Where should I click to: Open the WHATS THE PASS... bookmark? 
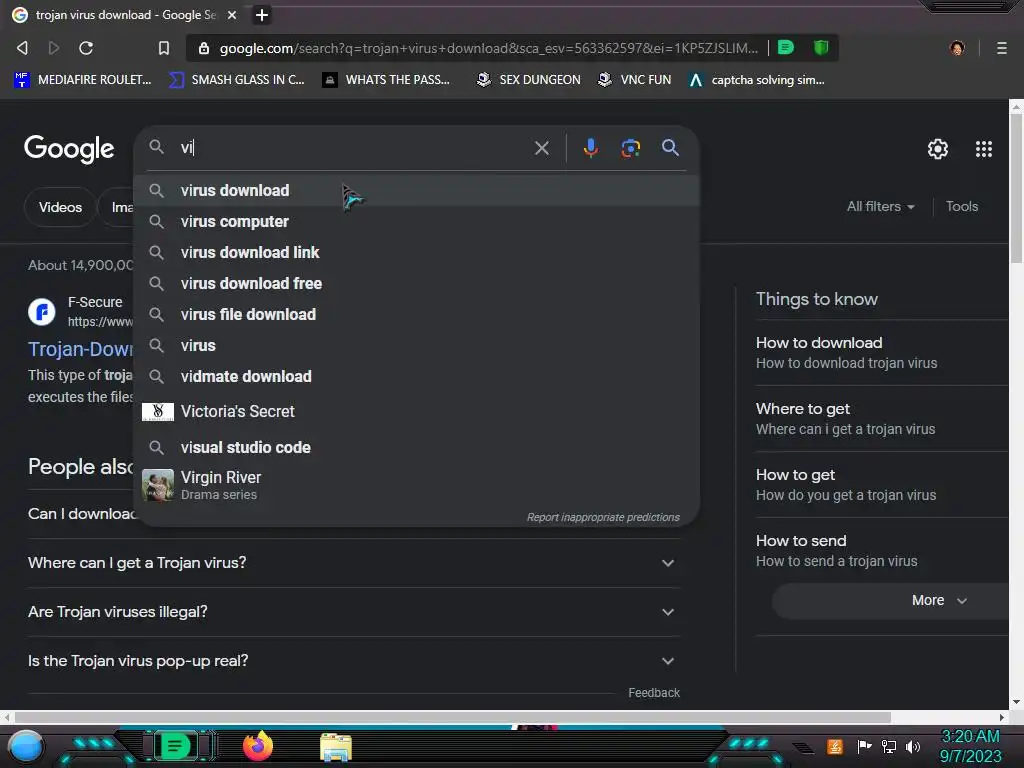[387, 80]
